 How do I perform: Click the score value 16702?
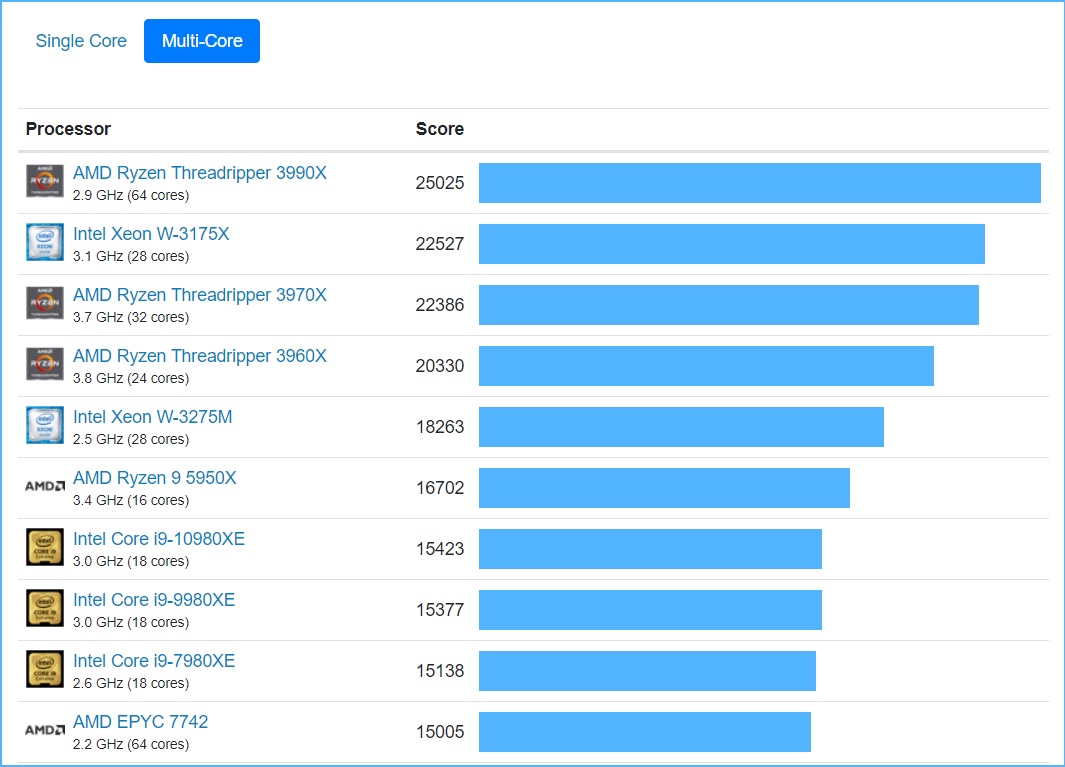pyautogui.click(x=439, y=488)
